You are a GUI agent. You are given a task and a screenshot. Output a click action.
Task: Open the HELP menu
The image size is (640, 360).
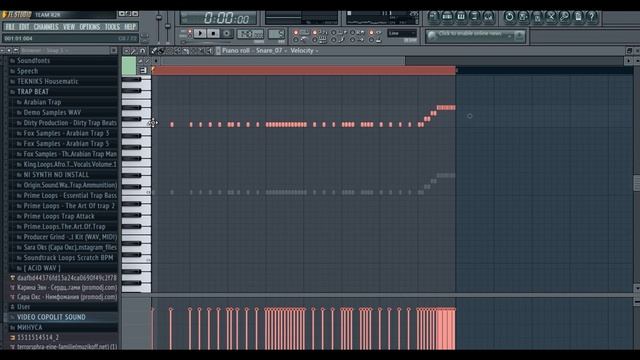130,27
